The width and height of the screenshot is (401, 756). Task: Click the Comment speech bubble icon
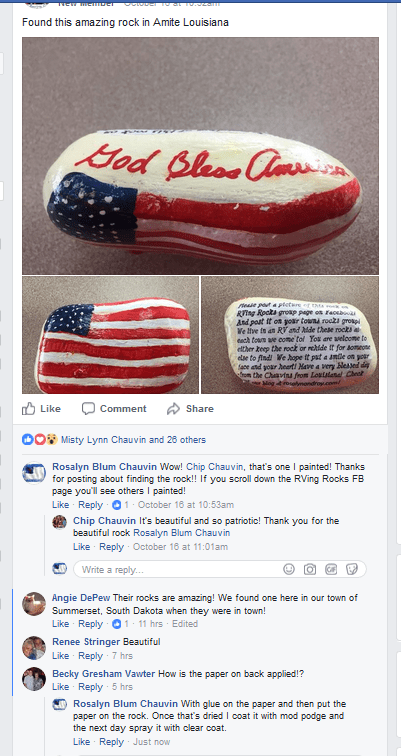(x=88, y=408)
